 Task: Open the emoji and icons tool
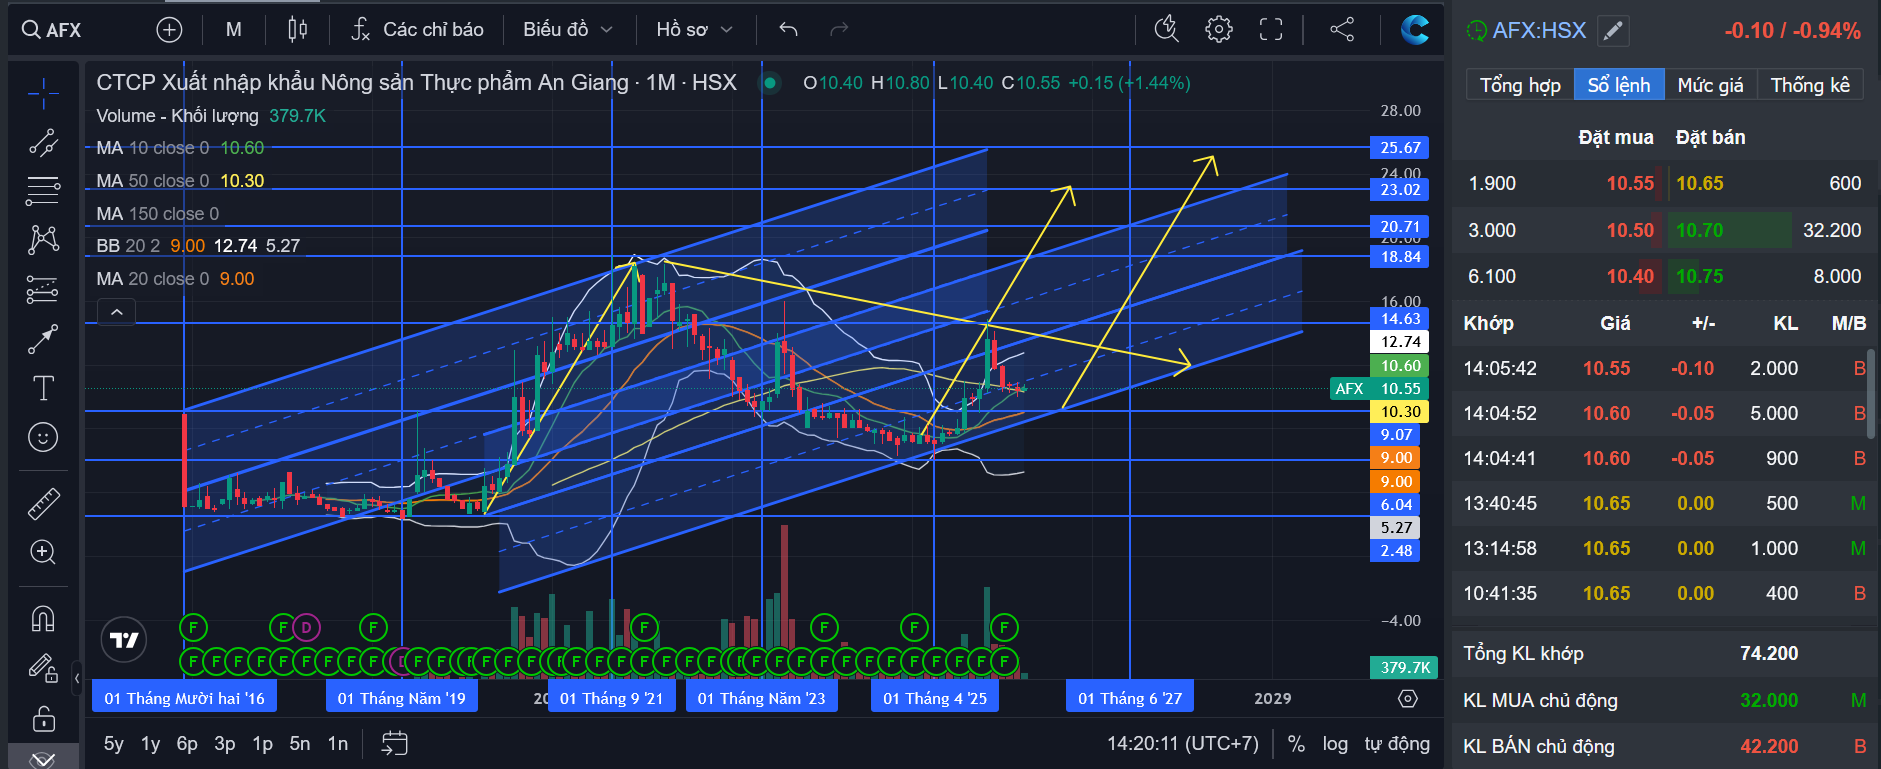point(43,437)
